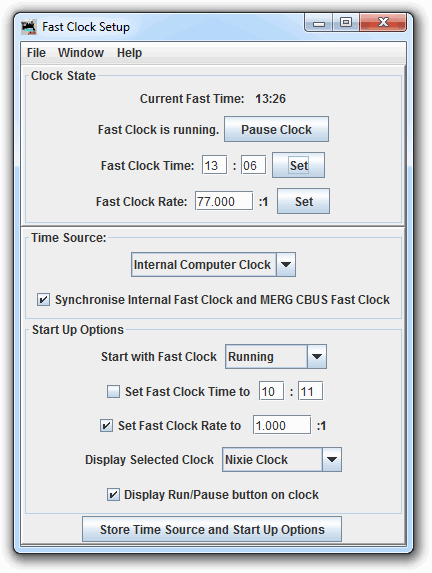Store Time Source and Start Up Options

(212, 529)
